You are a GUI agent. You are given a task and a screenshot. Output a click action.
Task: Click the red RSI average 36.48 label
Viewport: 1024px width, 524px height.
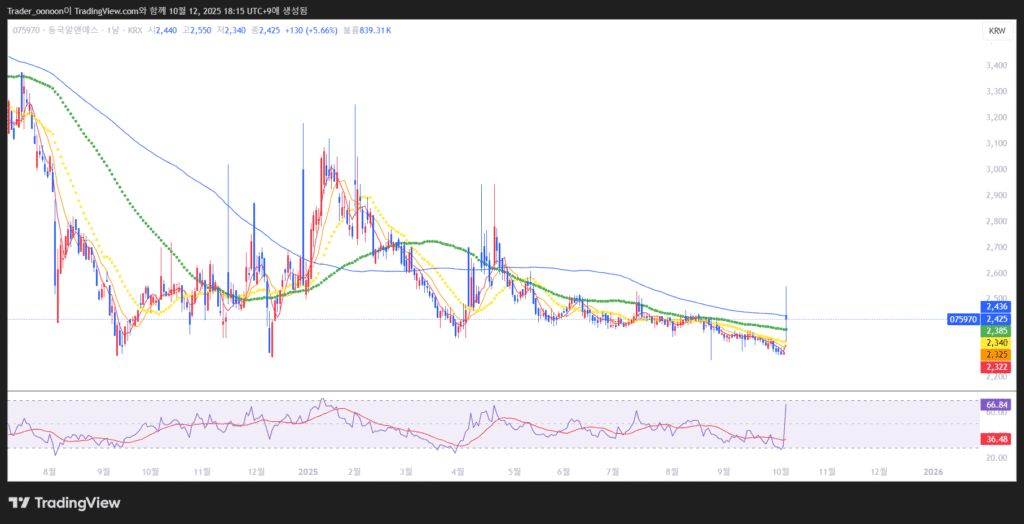point(997,438)
